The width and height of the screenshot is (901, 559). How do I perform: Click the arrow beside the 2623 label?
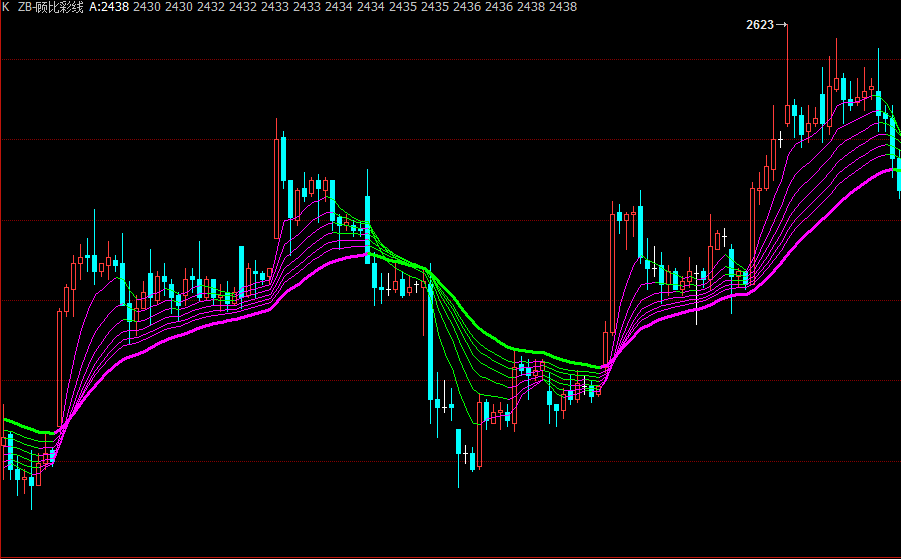click(782, 25)
